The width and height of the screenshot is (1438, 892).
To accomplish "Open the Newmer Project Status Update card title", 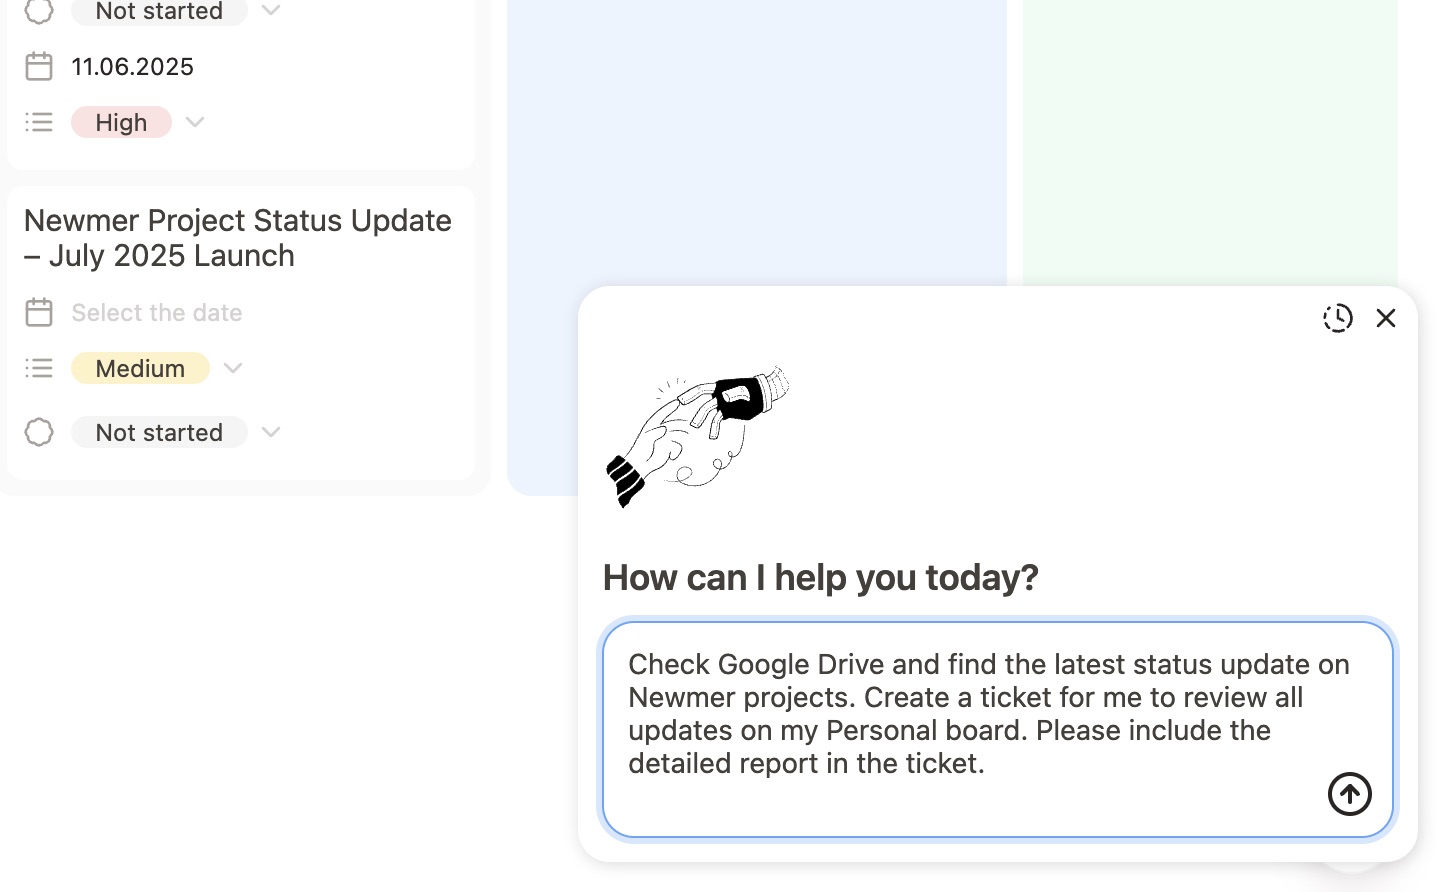I will click(x=237, y=238).
